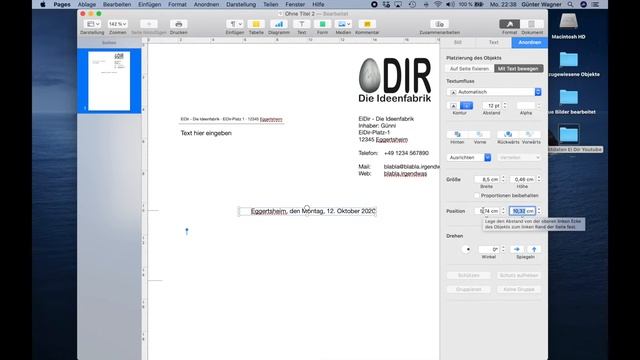Open the Zusammenarbeiten collaborate button

coord(439,24)
